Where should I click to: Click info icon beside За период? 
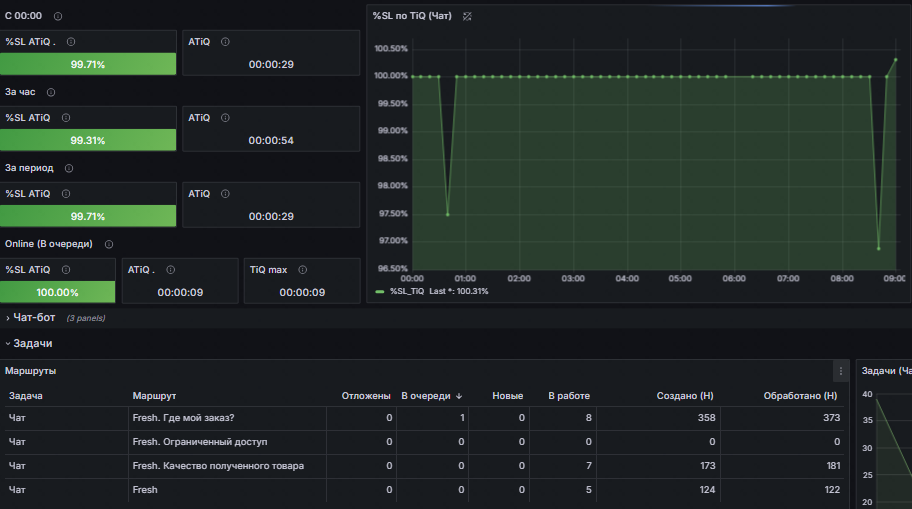tap(69, 169)
